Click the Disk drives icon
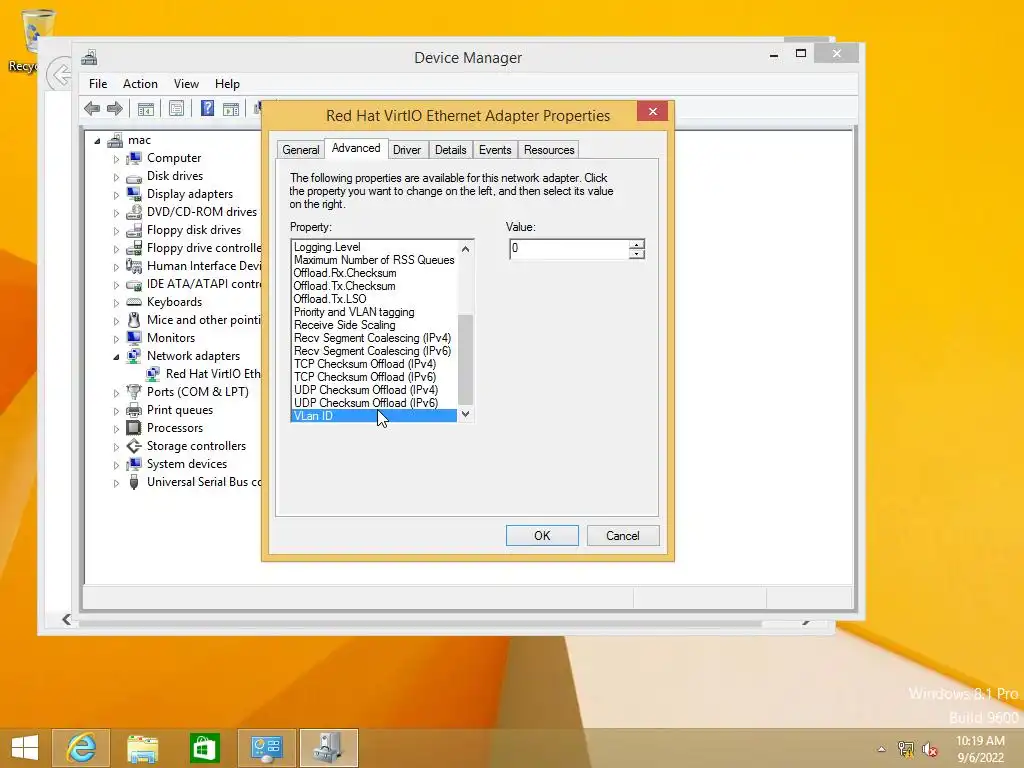Screen dimensions: 1024x768 [134, 176]
